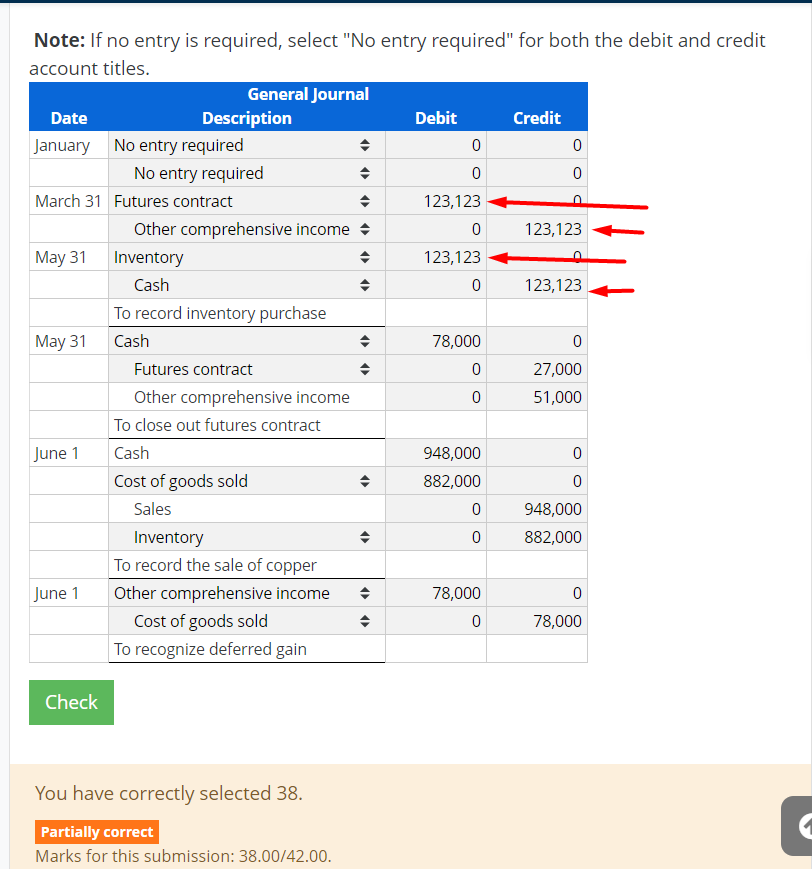Image resolution: width=812 pixels, height=869 pixels.
Task: Edit Cash credit 123,123 field
Action: point(537,285)
